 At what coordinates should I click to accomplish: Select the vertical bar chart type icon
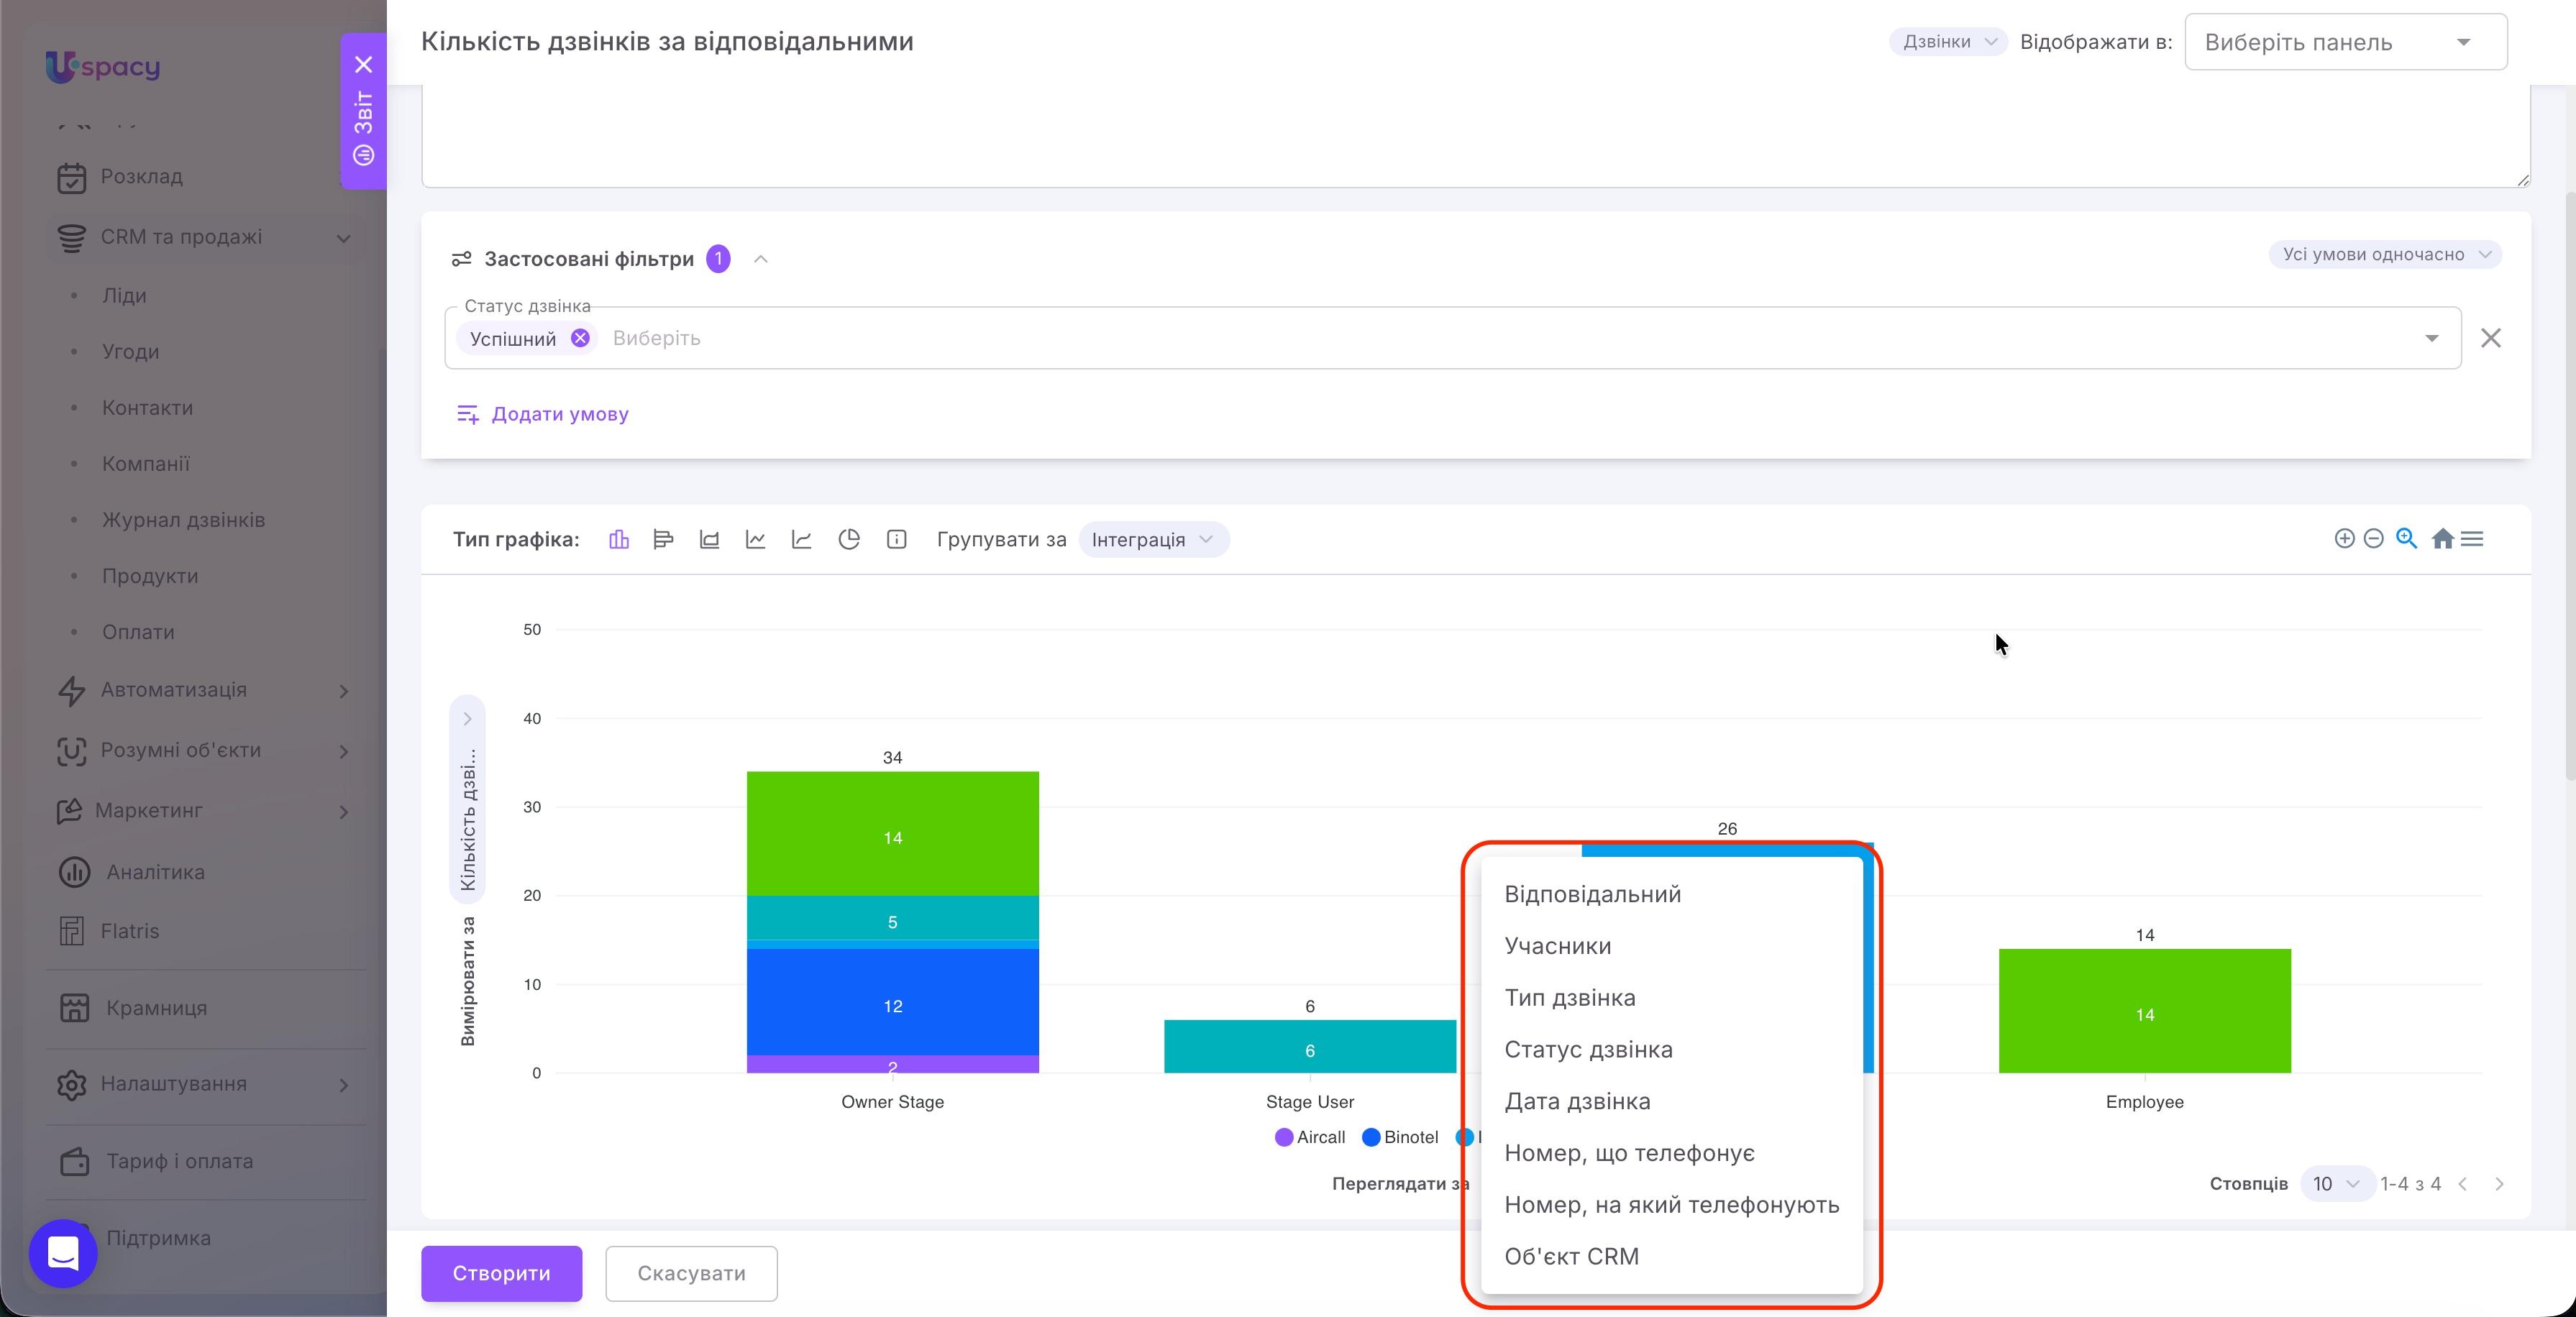(x=619, y=540)
